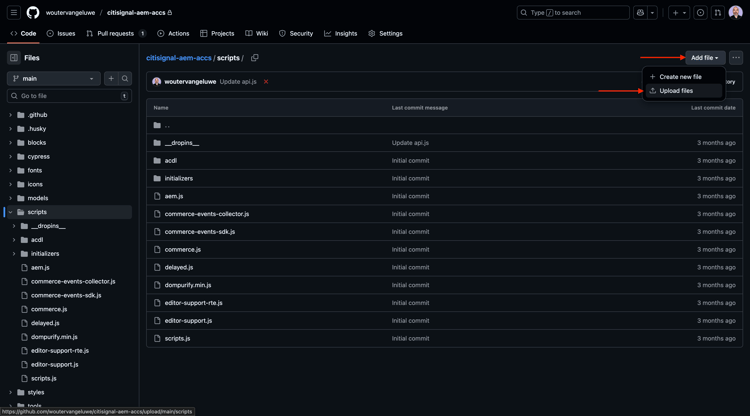Open more options three-dot menu

736,58
